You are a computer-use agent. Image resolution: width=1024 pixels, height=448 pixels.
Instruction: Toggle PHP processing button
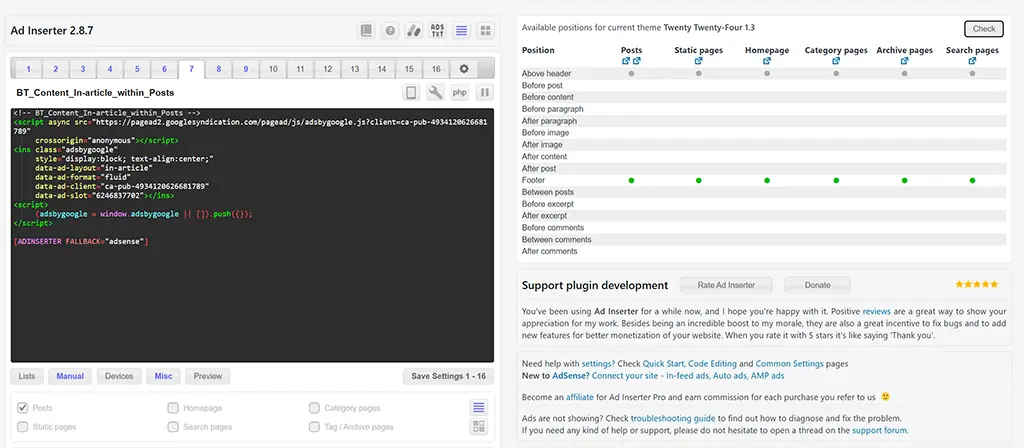pos(460,93)
